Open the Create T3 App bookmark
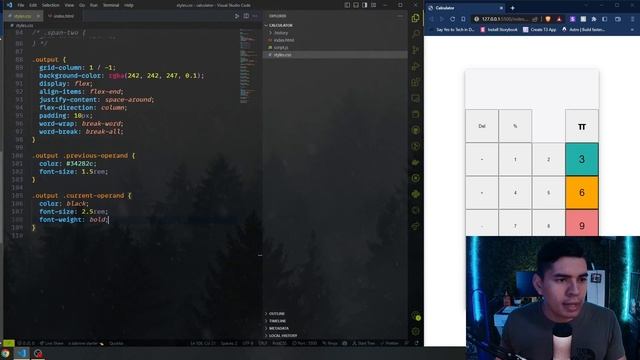This screenshot has width=640, height=360. coord(540,30)
